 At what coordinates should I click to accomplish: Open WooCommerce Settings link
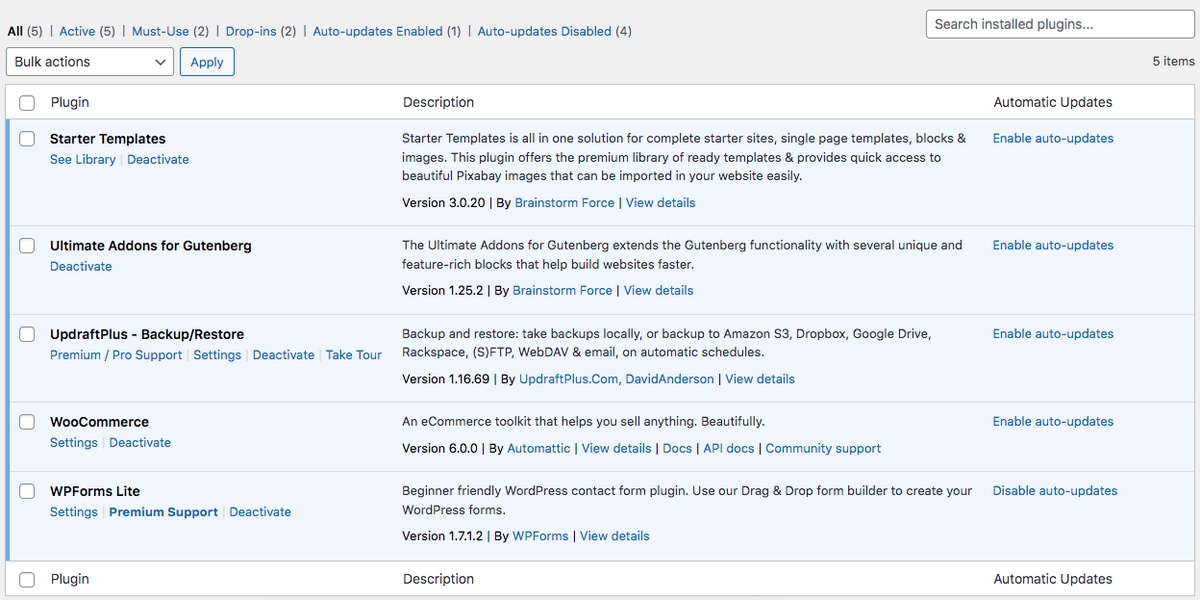(74, 442)
